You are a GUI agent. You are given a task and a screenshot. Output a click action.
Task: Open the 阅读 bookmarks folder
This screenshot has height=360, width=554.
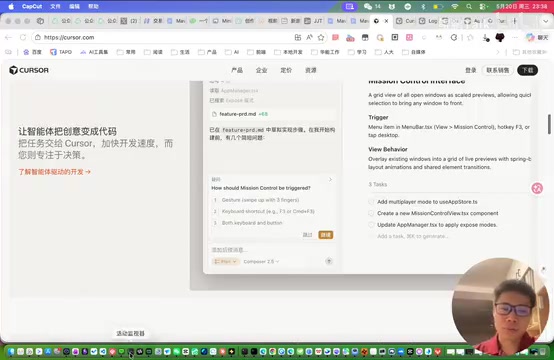pyautogui.click(x=153, y=52)
